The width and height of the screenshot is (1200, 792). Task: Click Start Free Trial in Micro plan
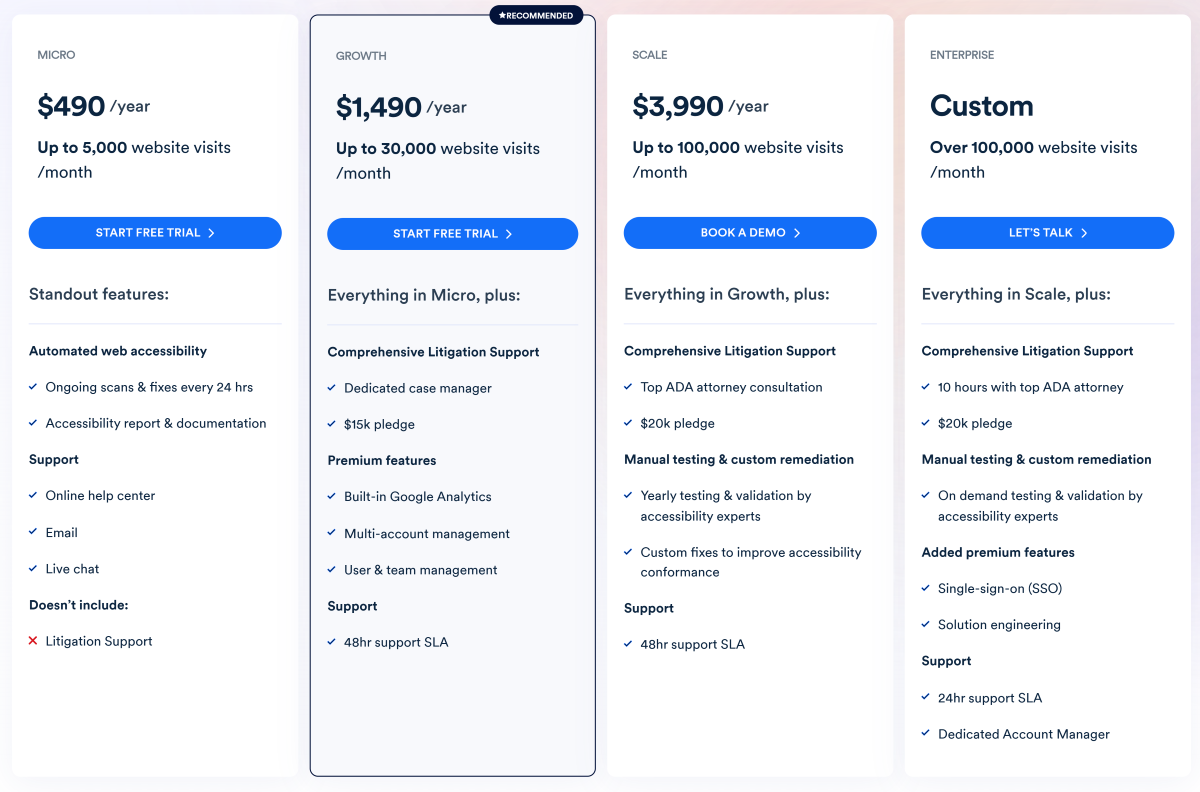pyautogui.click(x=155, y=233)
